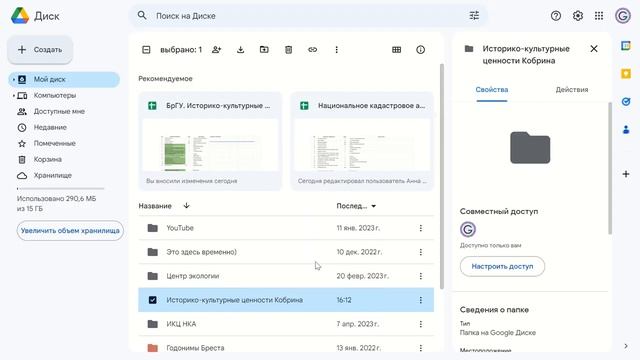
Task: Click the Поиск на Диске search field
Action: [x=308, y=16]
